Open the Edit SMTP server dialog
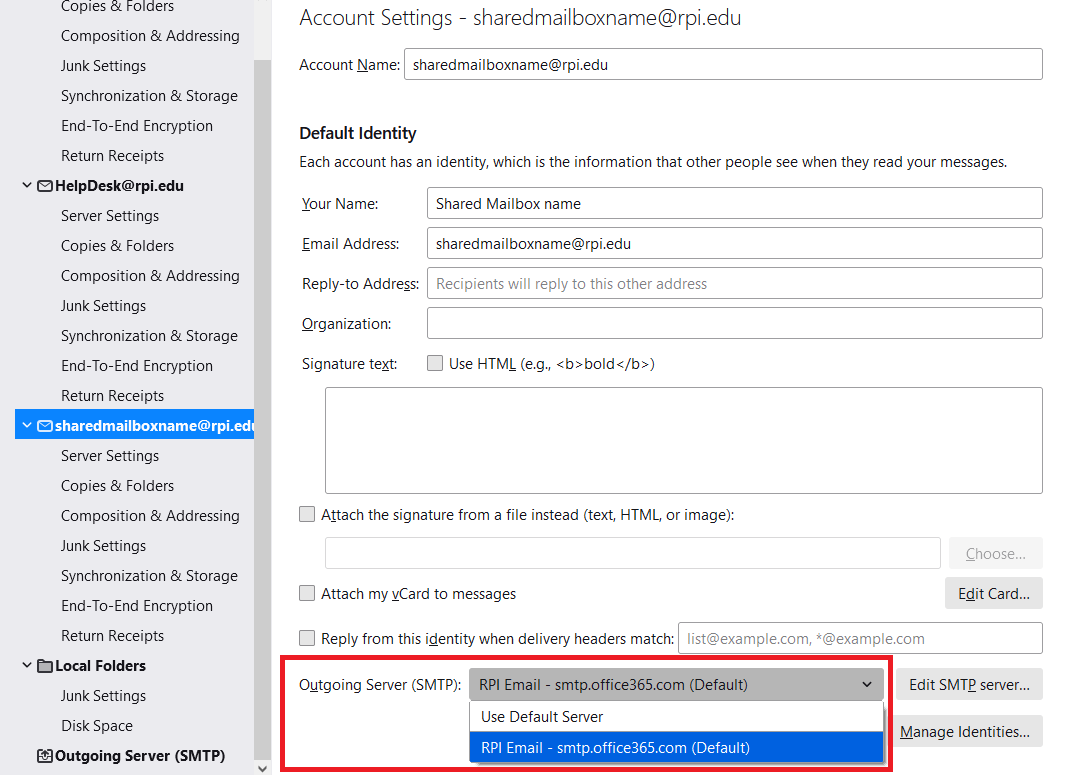Viewport: 1065px width, 775px height. (969, 685)
